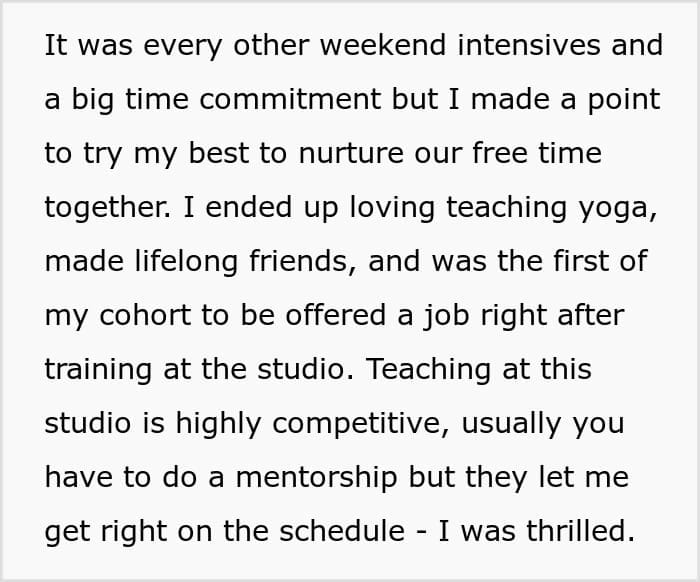
Task: Click the word "usually"
Action: pos(511,423)
